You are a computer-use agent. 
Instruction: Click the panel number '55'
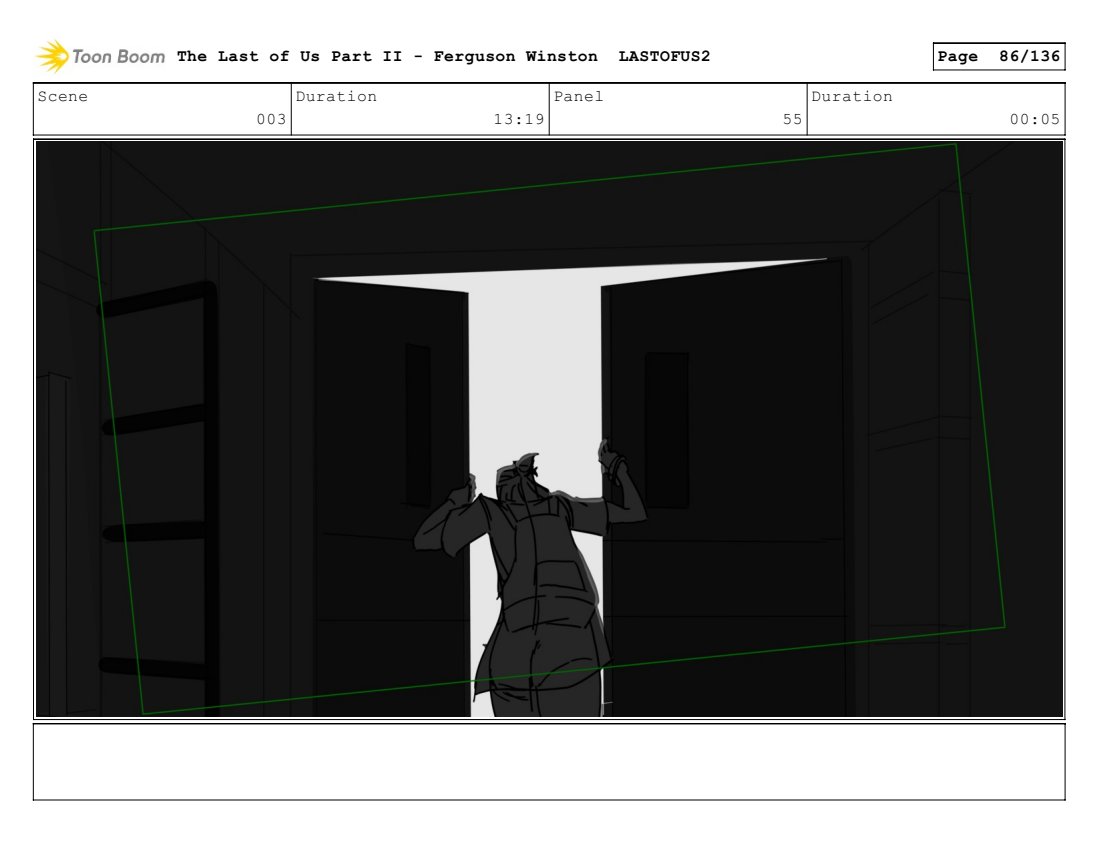(x=792, y=119)
